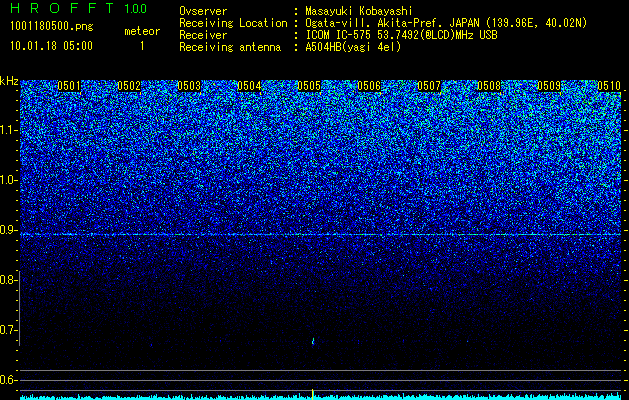Click the 1.1 kHz axis label
629x400 pixels.
9,130
